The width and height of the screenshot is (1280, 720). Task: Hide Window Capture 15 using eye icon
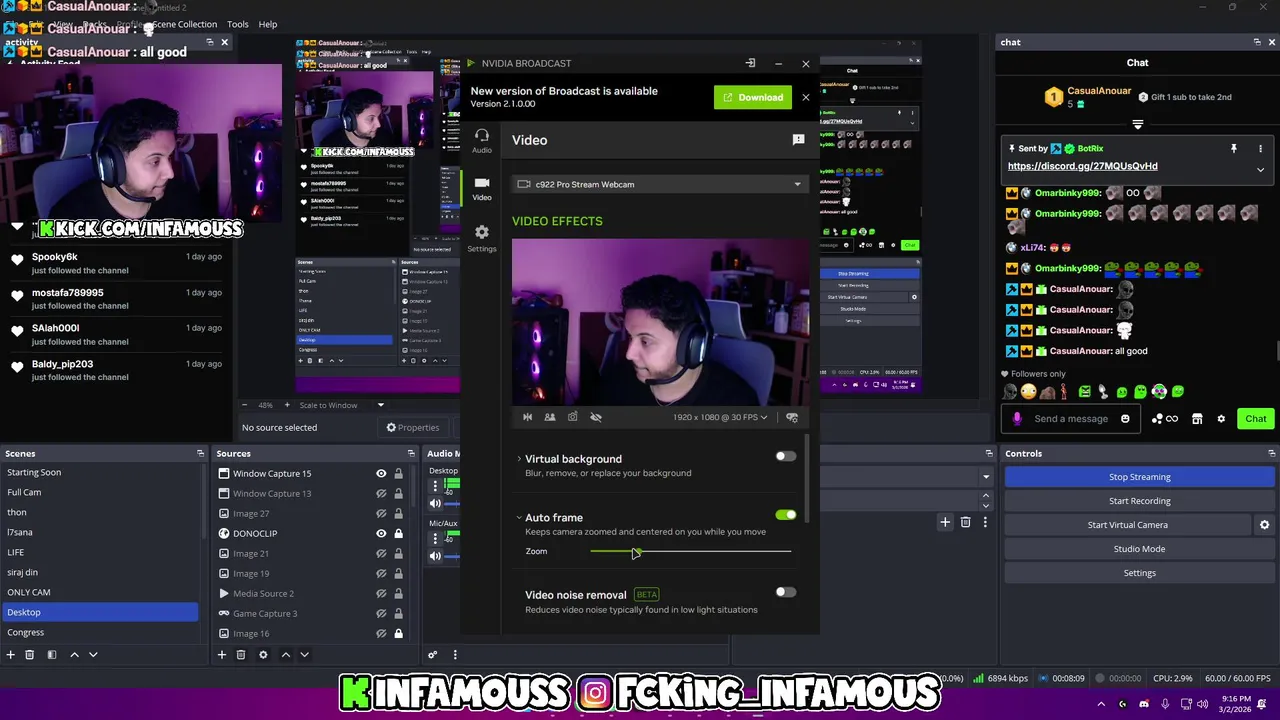381,474
